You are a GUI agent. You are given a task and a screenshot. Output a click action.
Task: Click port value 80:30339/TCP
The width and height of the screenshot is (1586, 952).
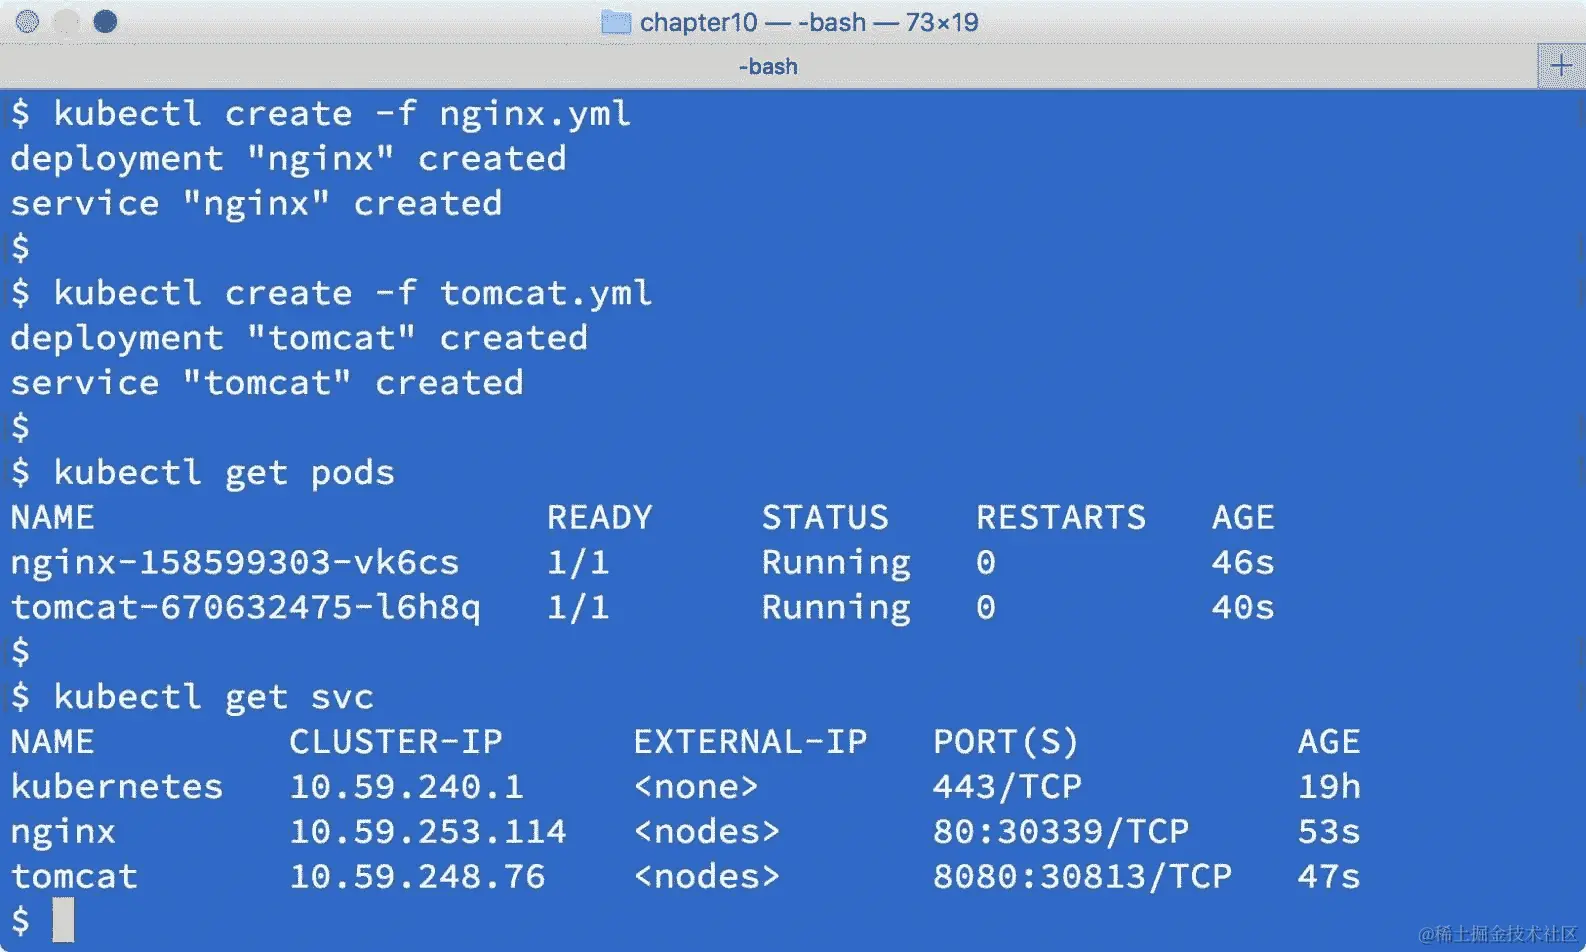(1061, 832)
